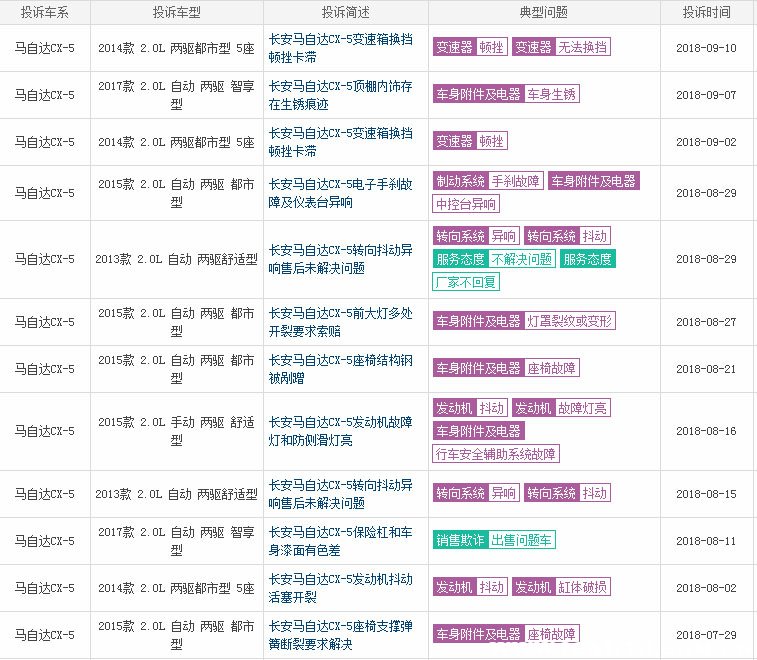Click 2015款 都市型 cell in the 2018-08-21 row
This screenshot has width=757, height=660.
176,369
